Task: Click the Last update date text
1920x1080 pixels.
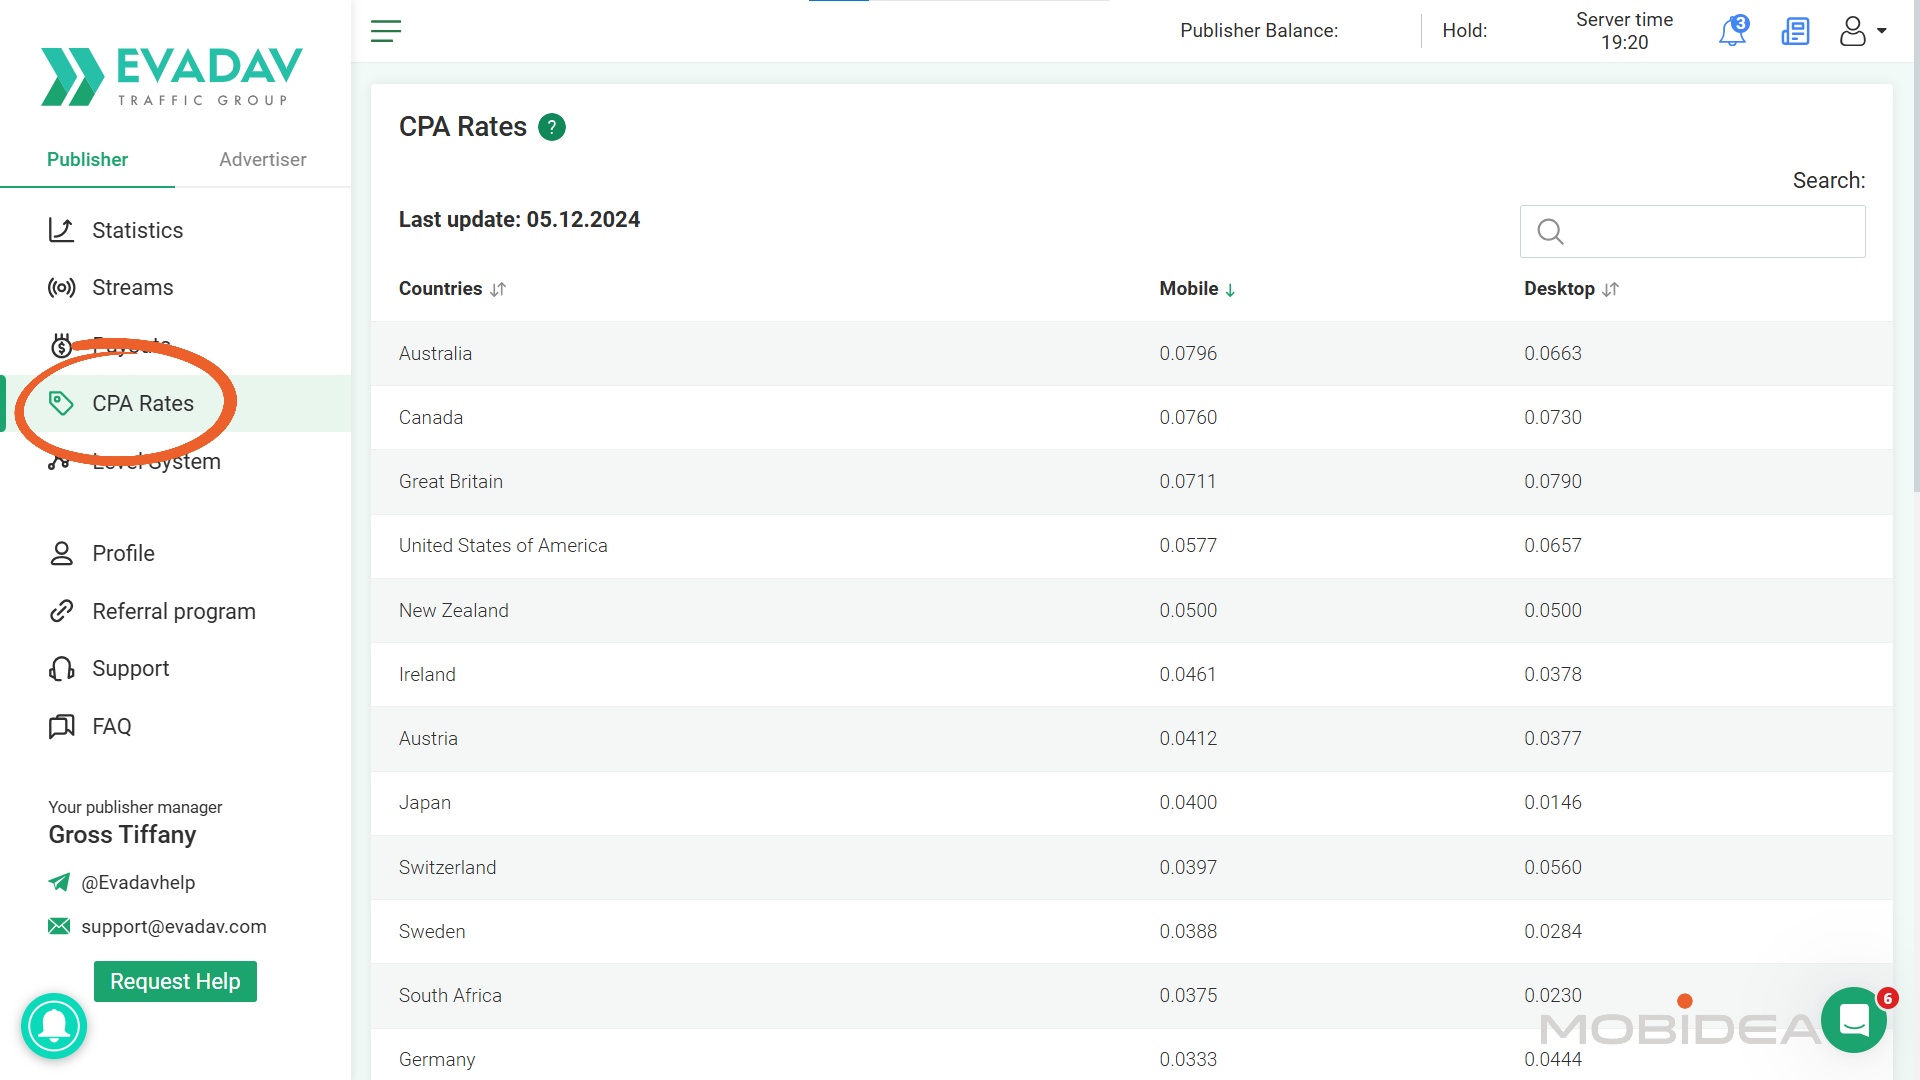Action: pyautogui.click(x=519, y=220)
